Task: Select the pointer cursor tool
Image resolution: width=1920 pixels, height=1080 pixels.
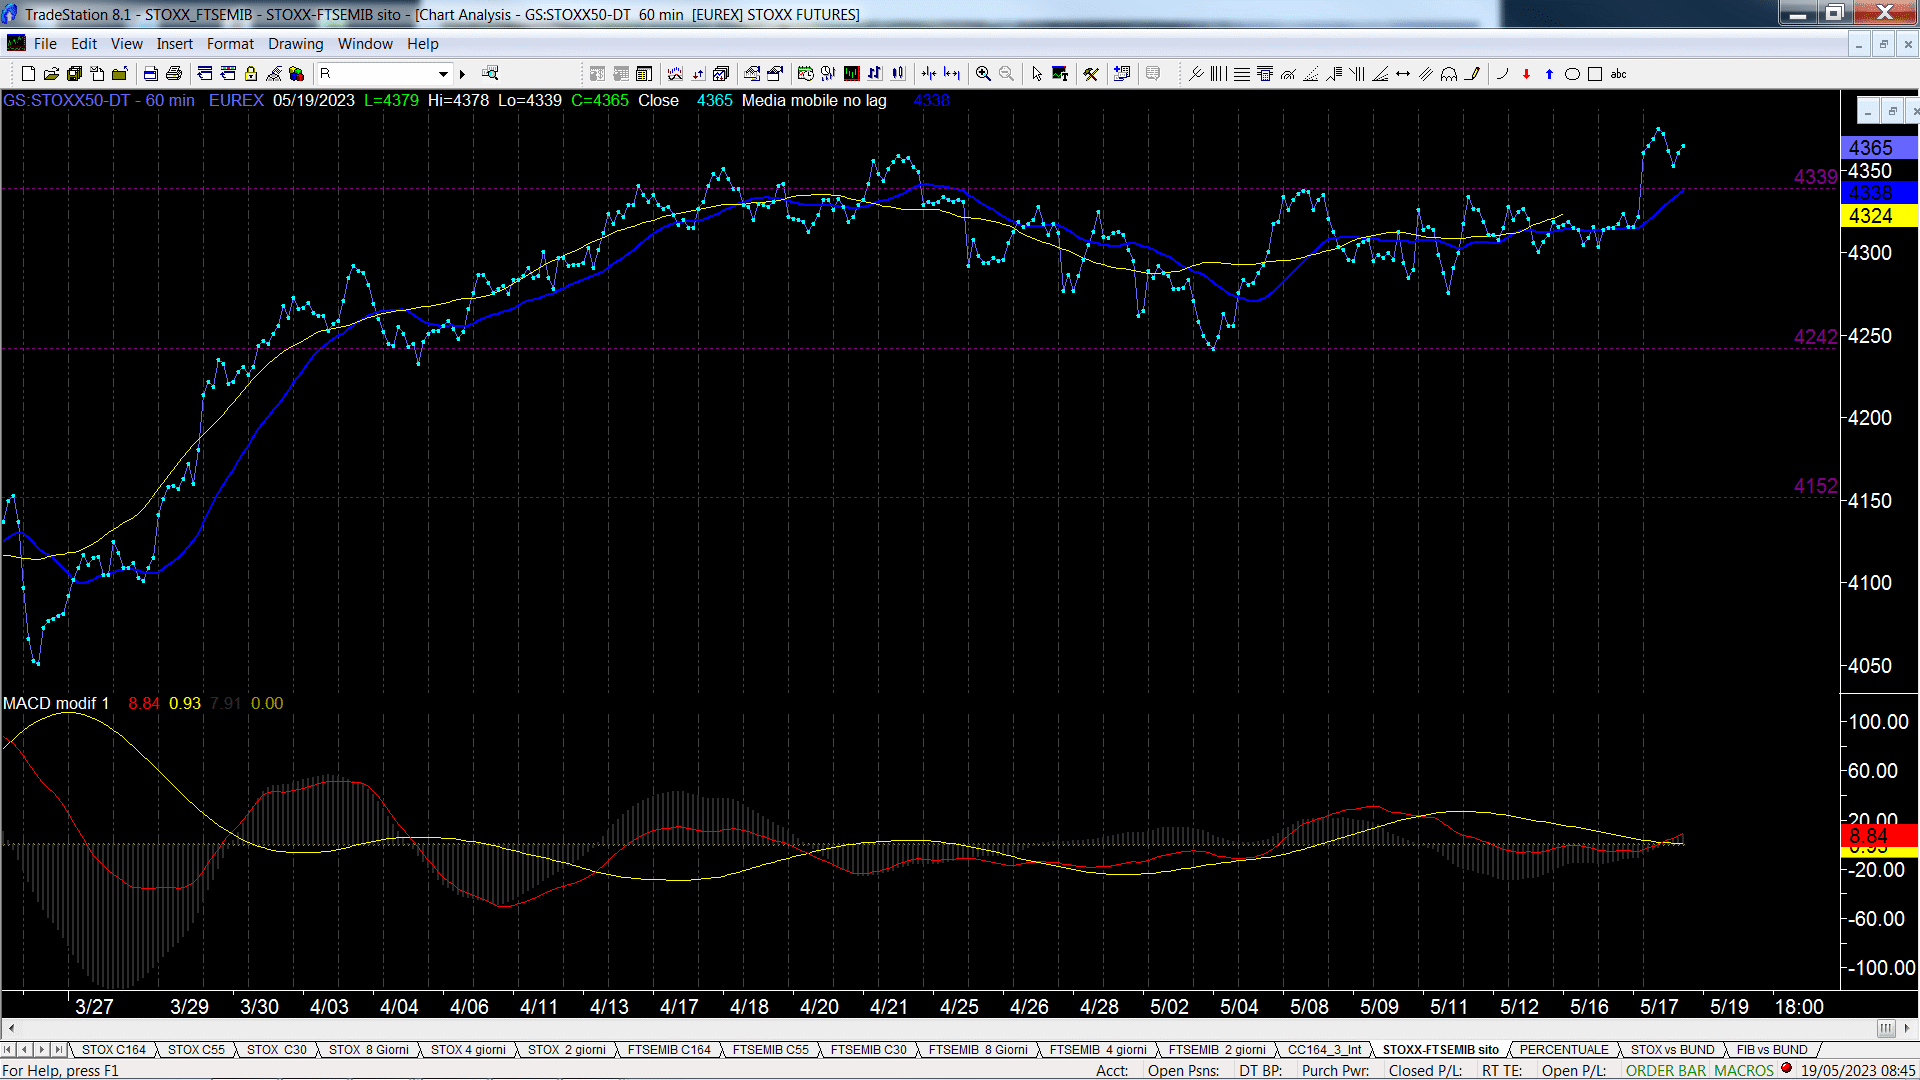Action: 1037,74
